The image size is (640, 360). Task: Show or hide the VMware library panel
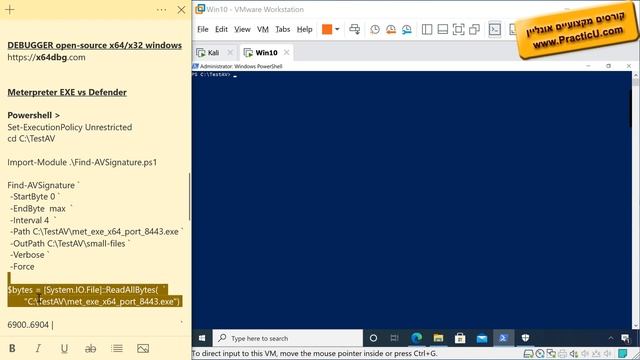point(427,29)
